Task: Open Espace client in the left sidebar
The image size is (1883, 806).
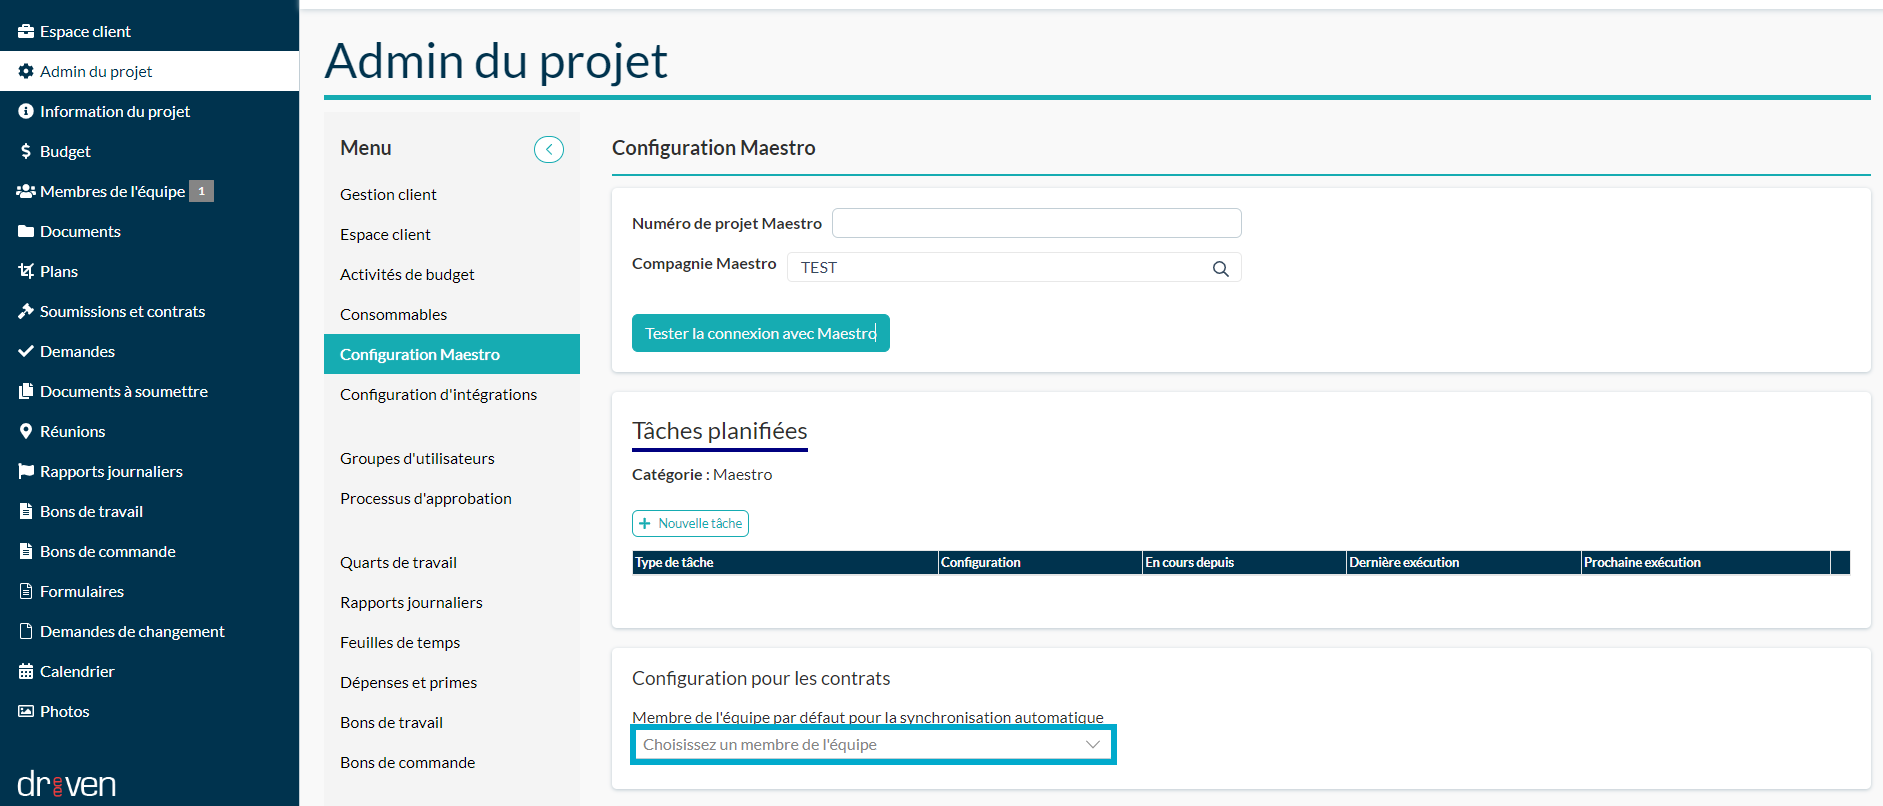Action: (x=149, y=31)
